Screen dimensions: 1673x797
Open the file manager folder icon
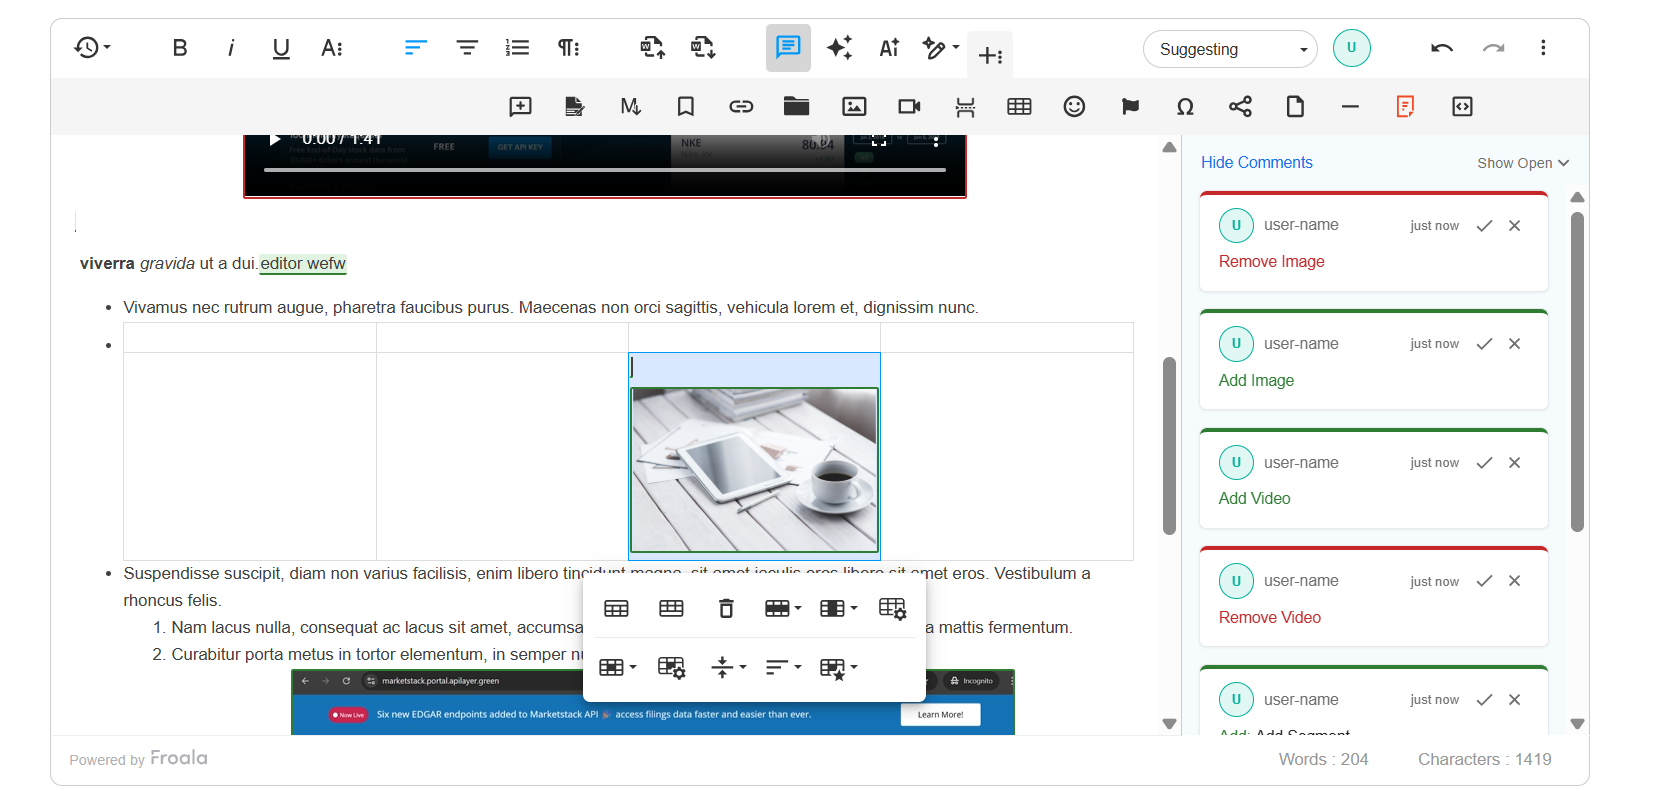(x=796, y=107)
